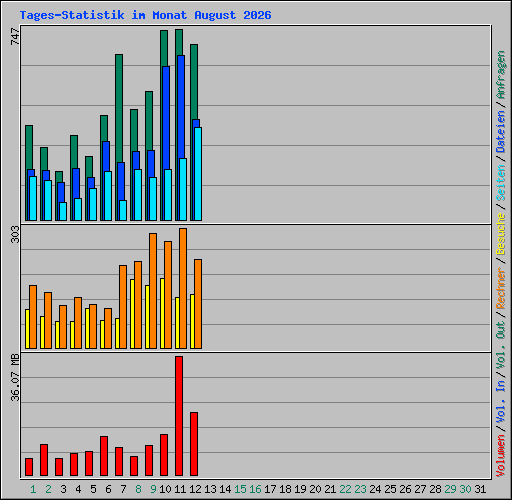Click day 29 on the x-axis

[x=450, y=489]
